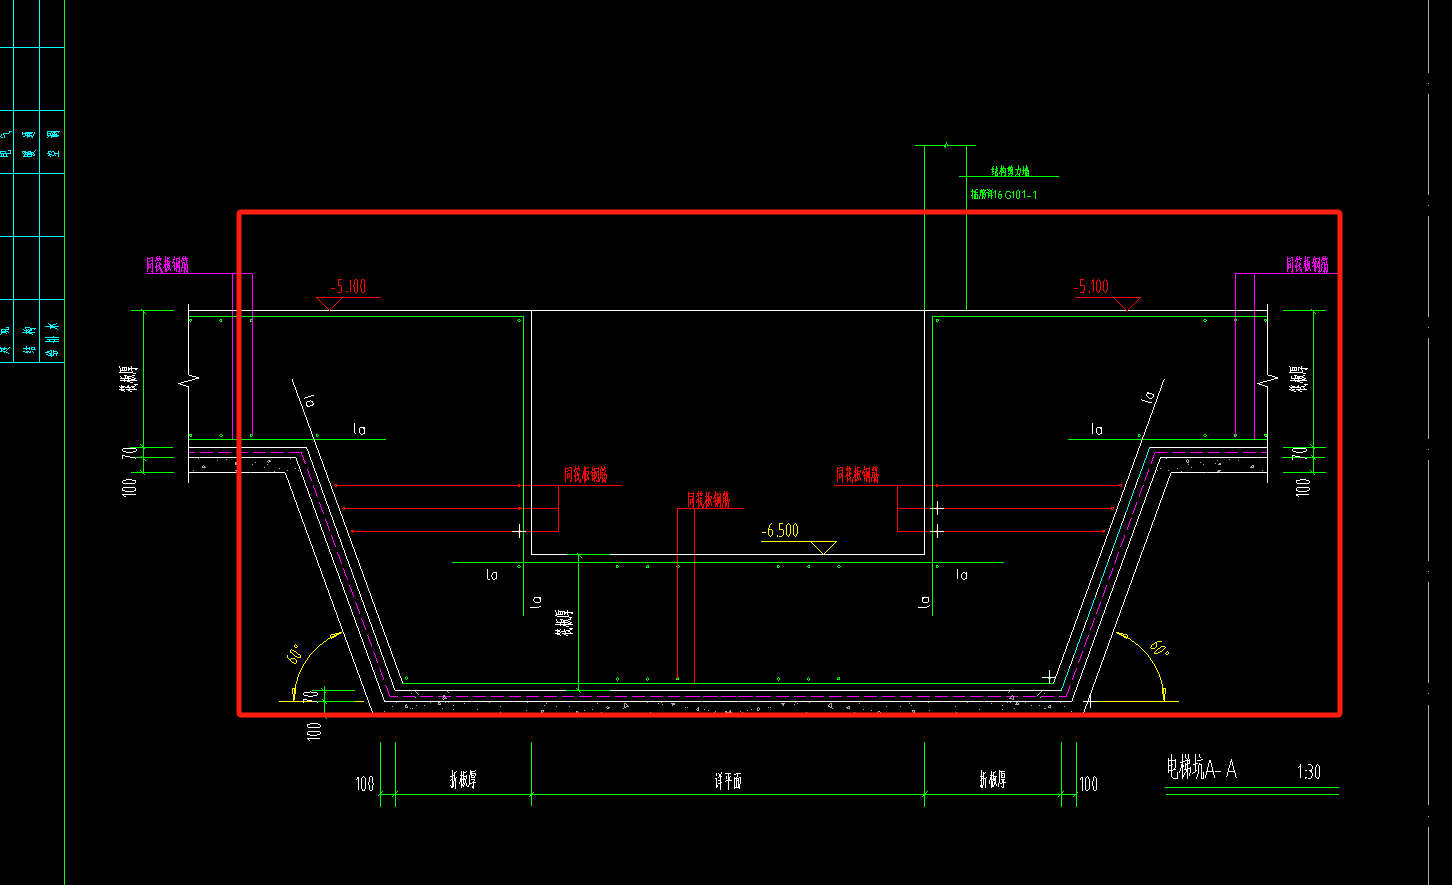Select the -6.500 elevation label
Viewport: 1452px width, 885px height.
780,531
